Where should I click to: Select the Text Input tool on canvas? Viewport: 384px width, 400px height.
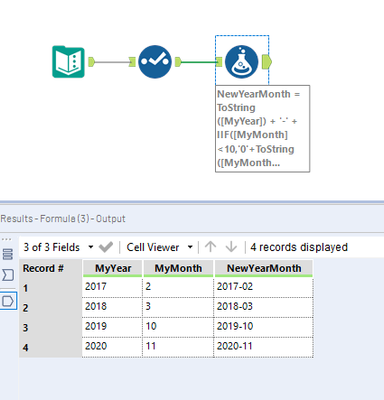(68, 62)
